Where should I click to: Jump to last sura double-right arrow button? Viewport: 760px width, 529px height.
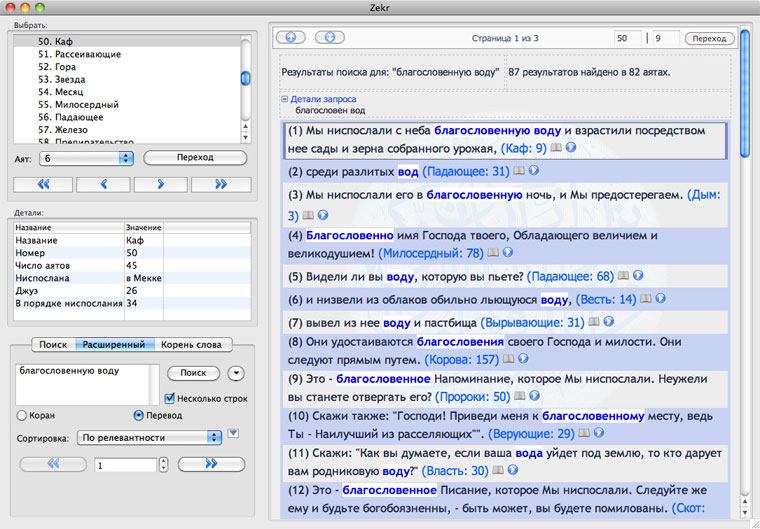point(221,184)
